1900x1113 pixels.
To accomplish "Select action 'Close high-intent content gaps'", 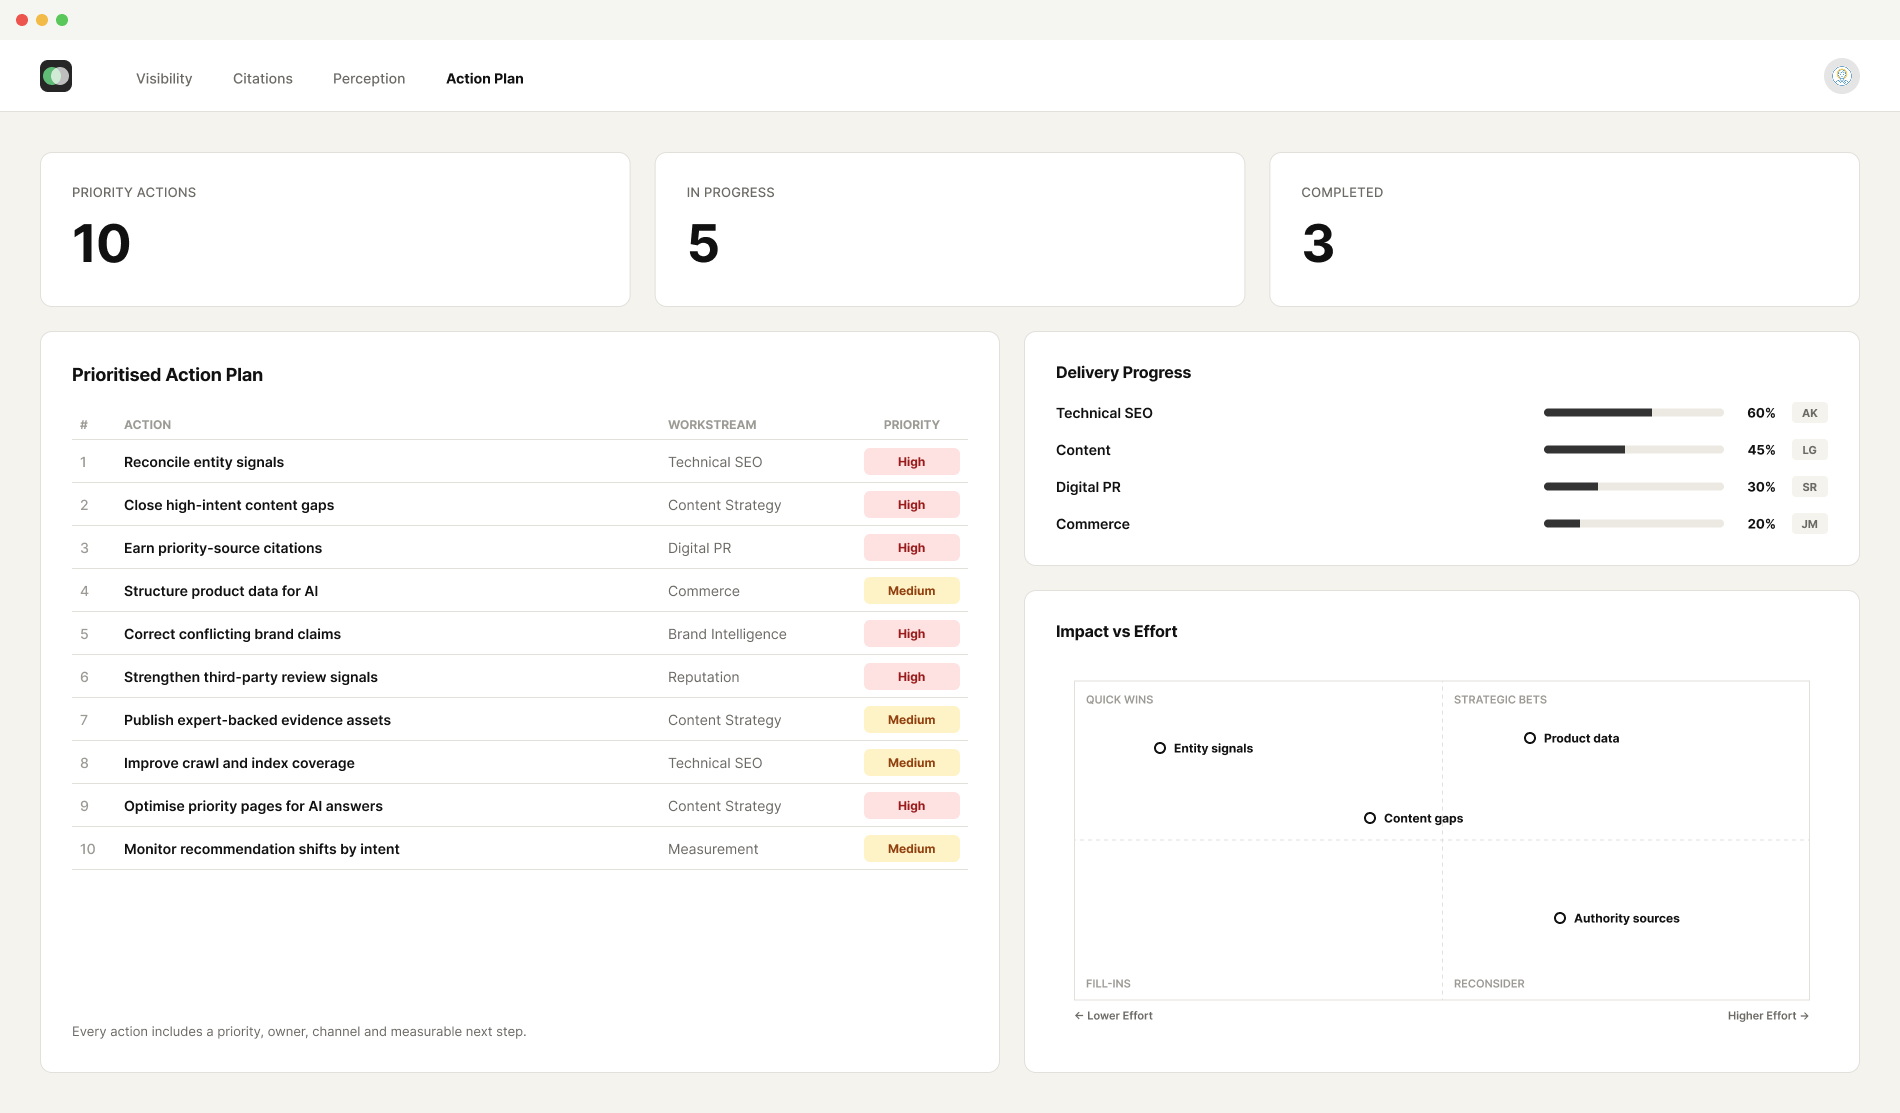I will [x=229, y=505].
